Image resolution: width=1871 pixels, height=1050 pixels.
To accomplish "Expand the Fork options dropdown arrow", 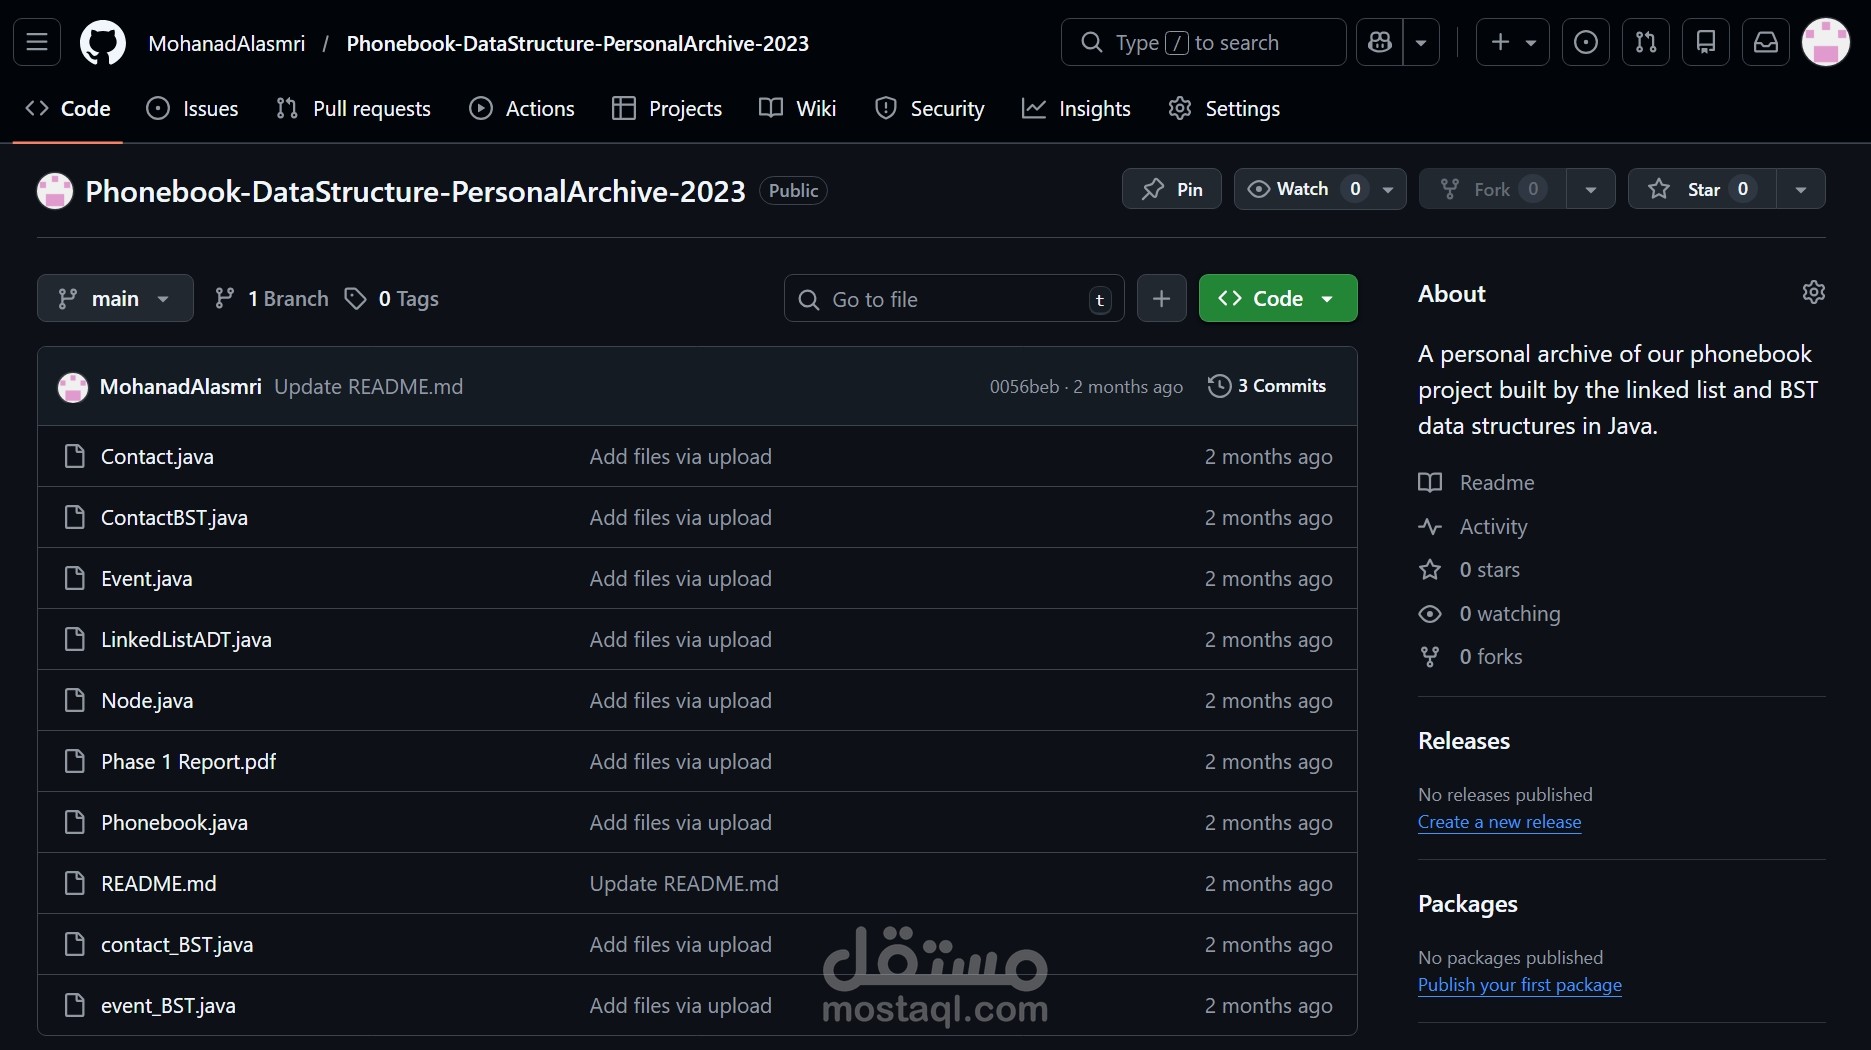I will point(1591,189).
